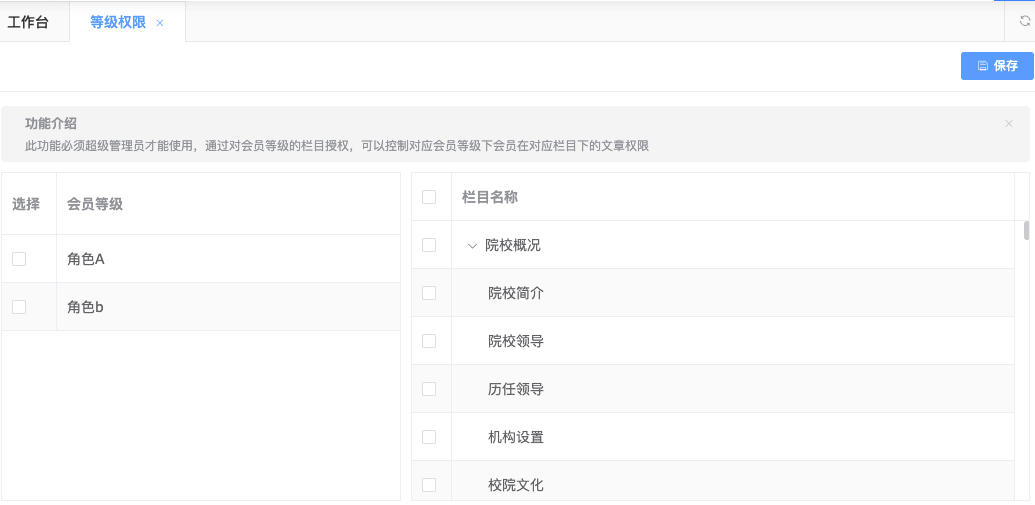Switch to the 工作台 tab
1035x505 pixels.
(28, 22)
